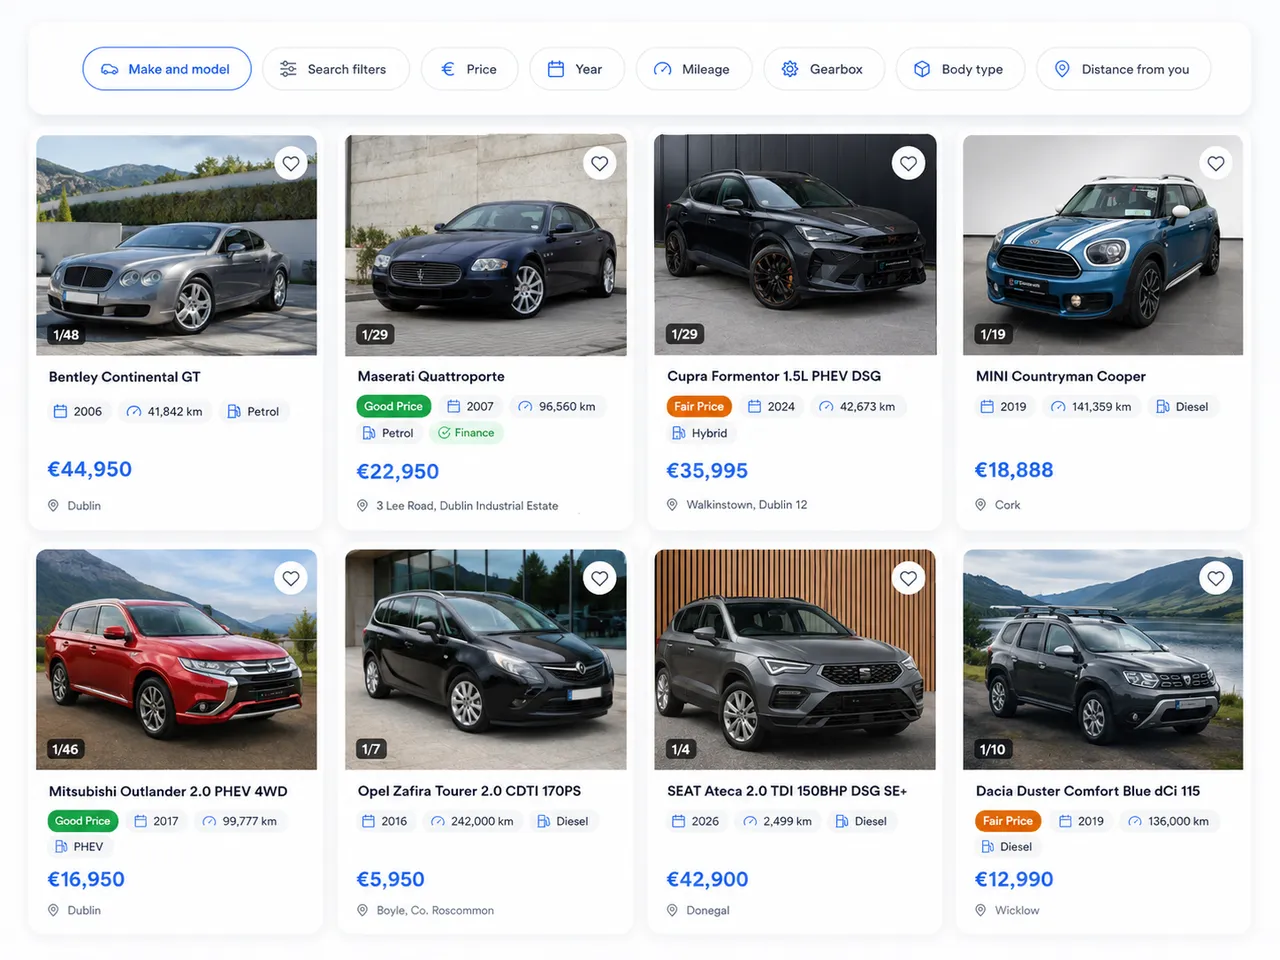Click the car icon in Make and model
This screenshot has height=960, width=1280.
tap(110, 69)
